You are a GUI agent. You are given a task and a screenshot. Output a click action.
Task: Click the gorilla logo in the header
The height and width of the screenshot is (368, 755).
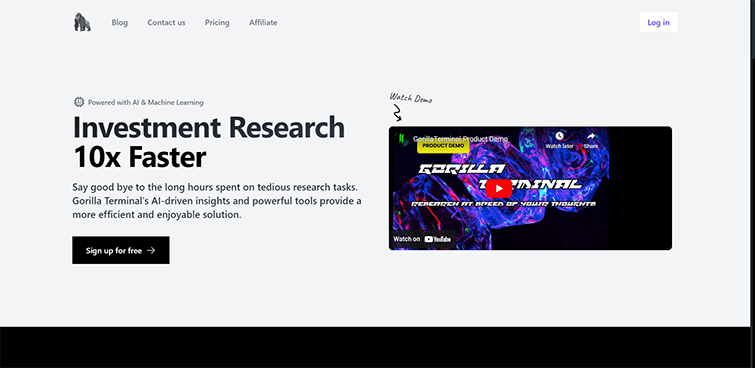click(82, 22)
